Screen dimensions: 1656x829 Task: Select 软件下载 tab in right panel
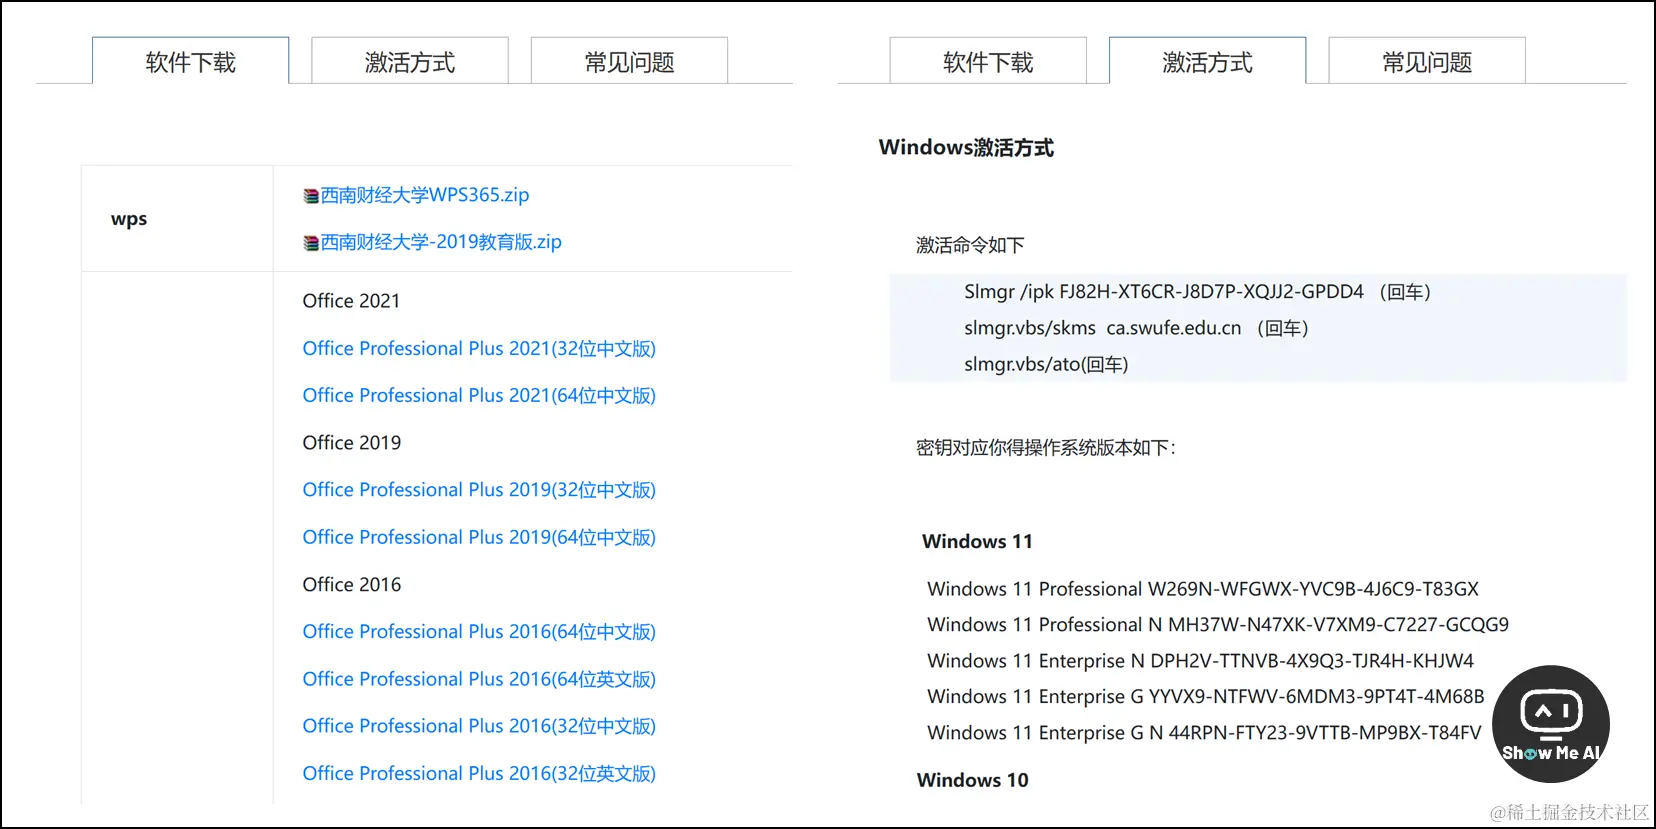(988, 61)
